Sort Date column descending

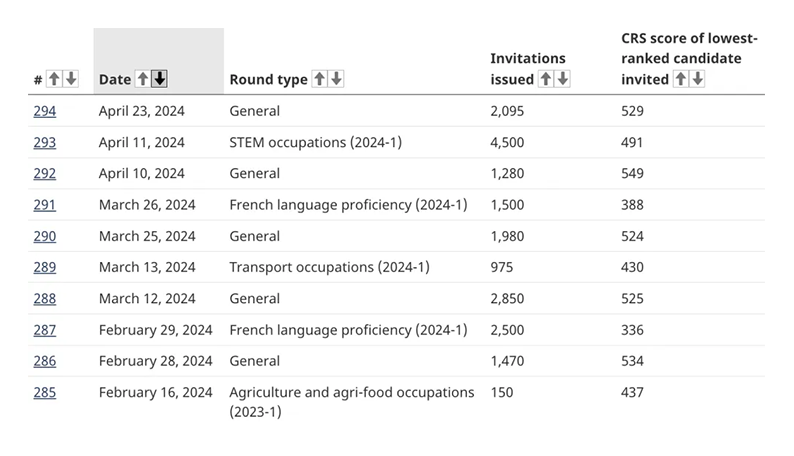pyautogui.click(x=159, y=79)
